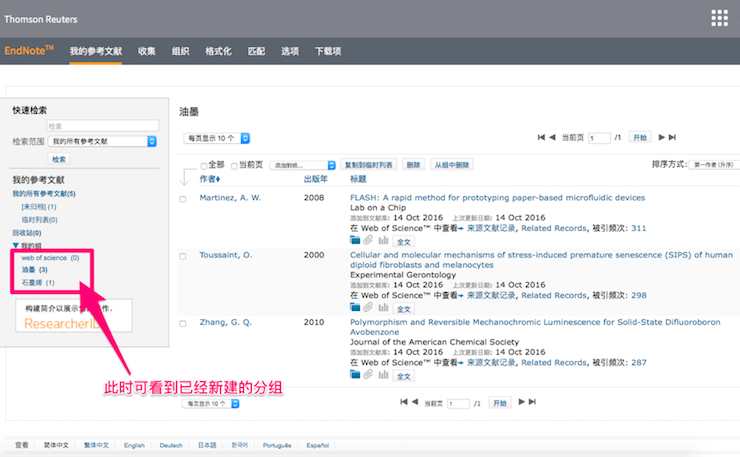
Task: Go to last page using bottom pager
Action: click(x=532, y=402)
